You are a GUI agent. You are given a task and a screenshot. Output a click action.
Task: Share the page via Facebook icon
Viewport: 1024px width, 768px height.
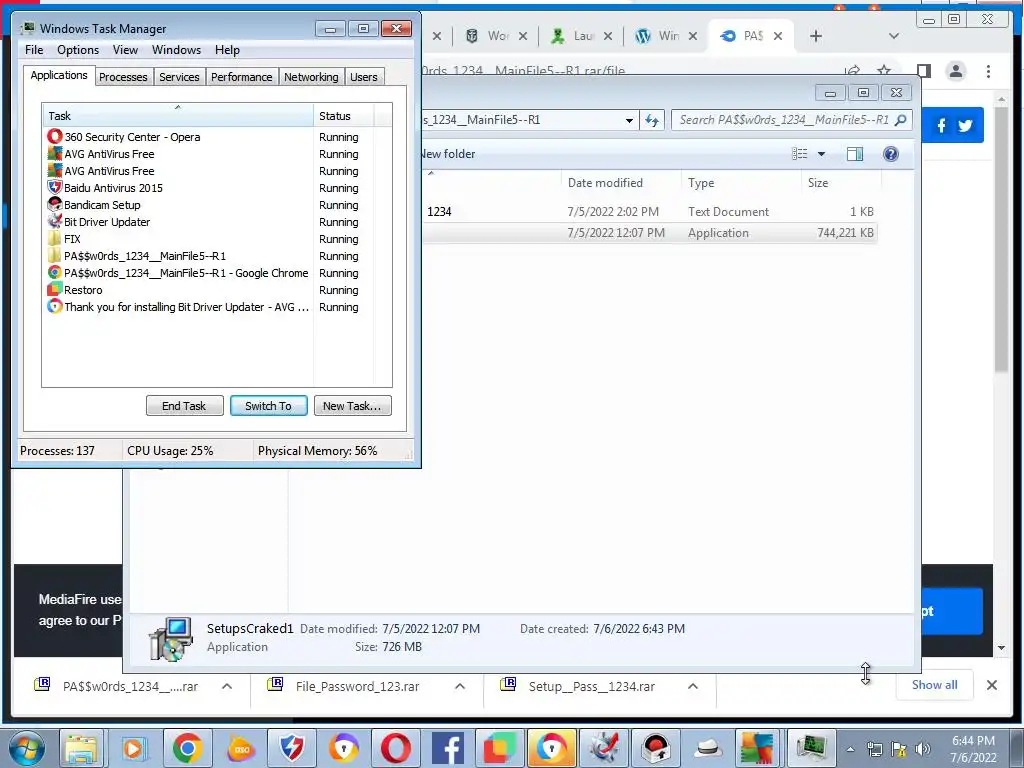tap(941, 125)
